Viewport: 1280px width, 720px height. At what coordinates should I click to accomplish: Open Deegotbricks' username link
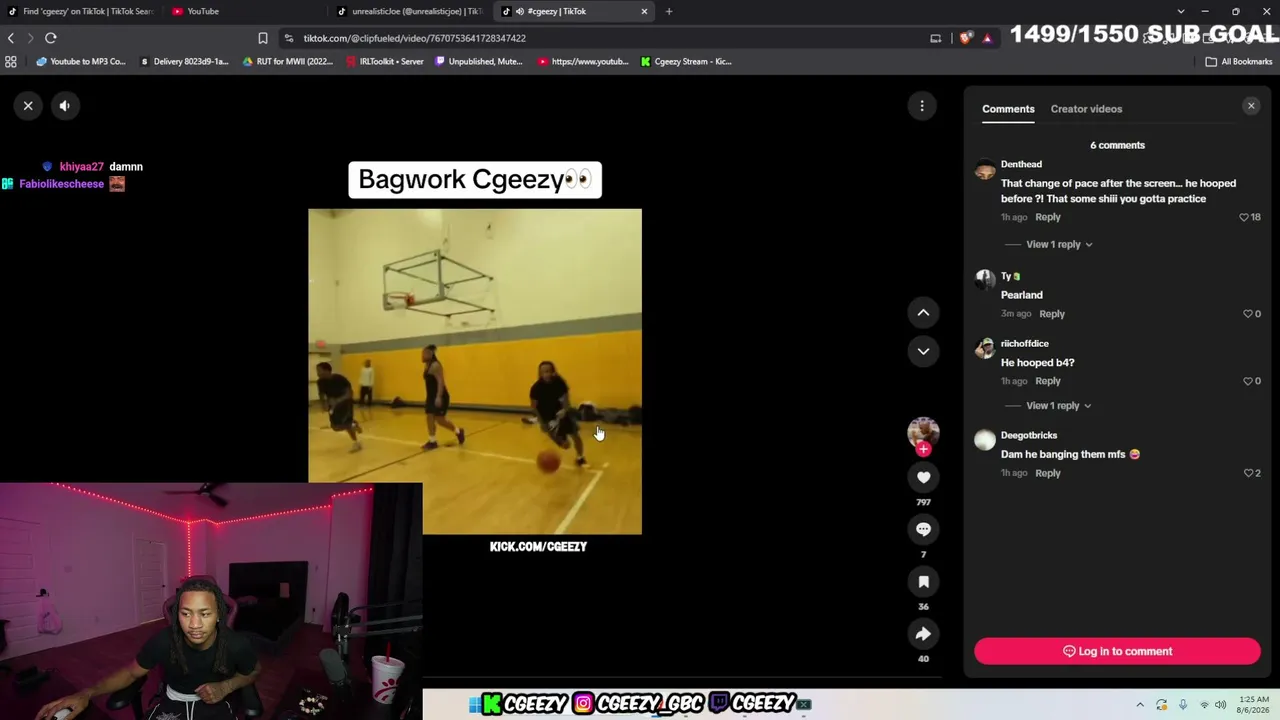coord(1029,435)
